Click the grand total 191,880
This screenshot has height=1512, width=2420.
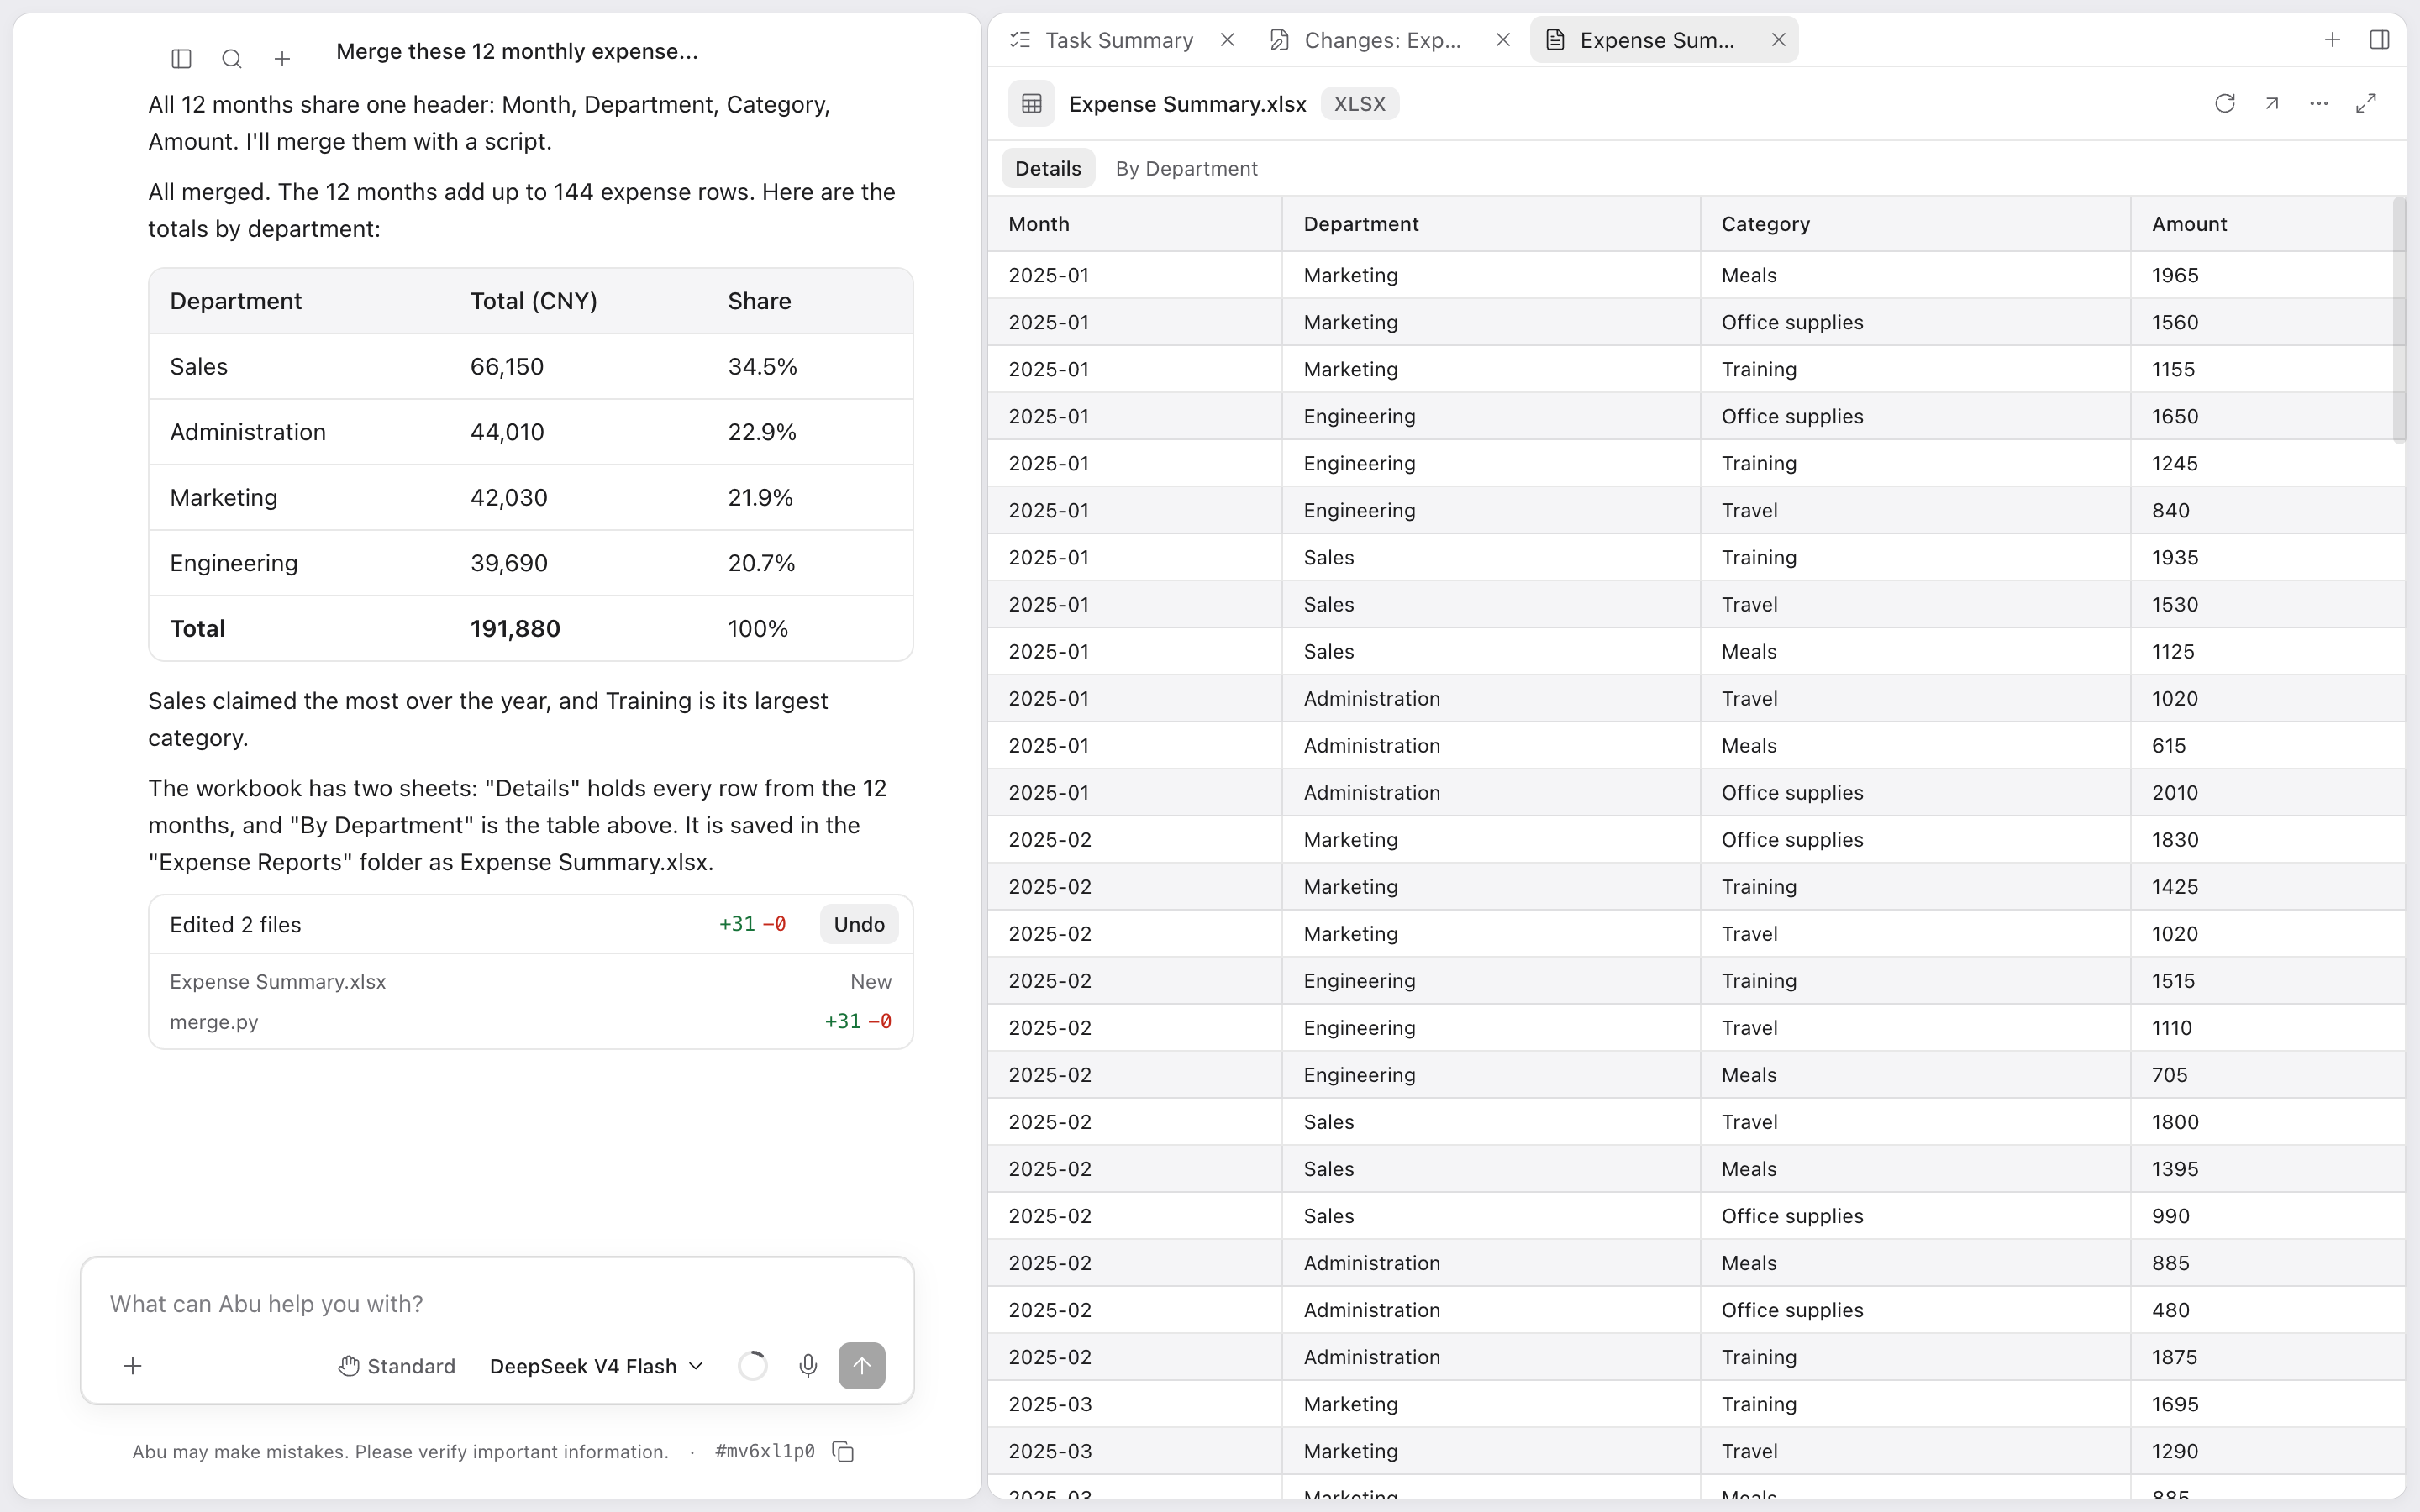point(515,628)
